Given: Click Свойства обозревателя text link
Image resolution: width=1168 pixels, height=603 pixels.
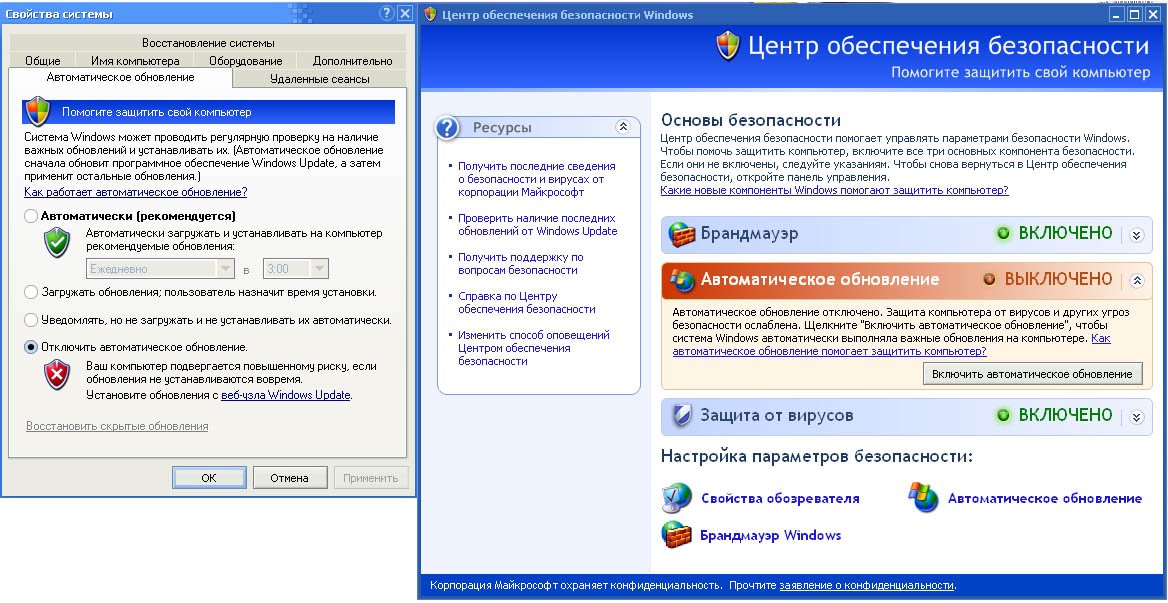Looking at the screenshot, I should [x=780, y=499].
